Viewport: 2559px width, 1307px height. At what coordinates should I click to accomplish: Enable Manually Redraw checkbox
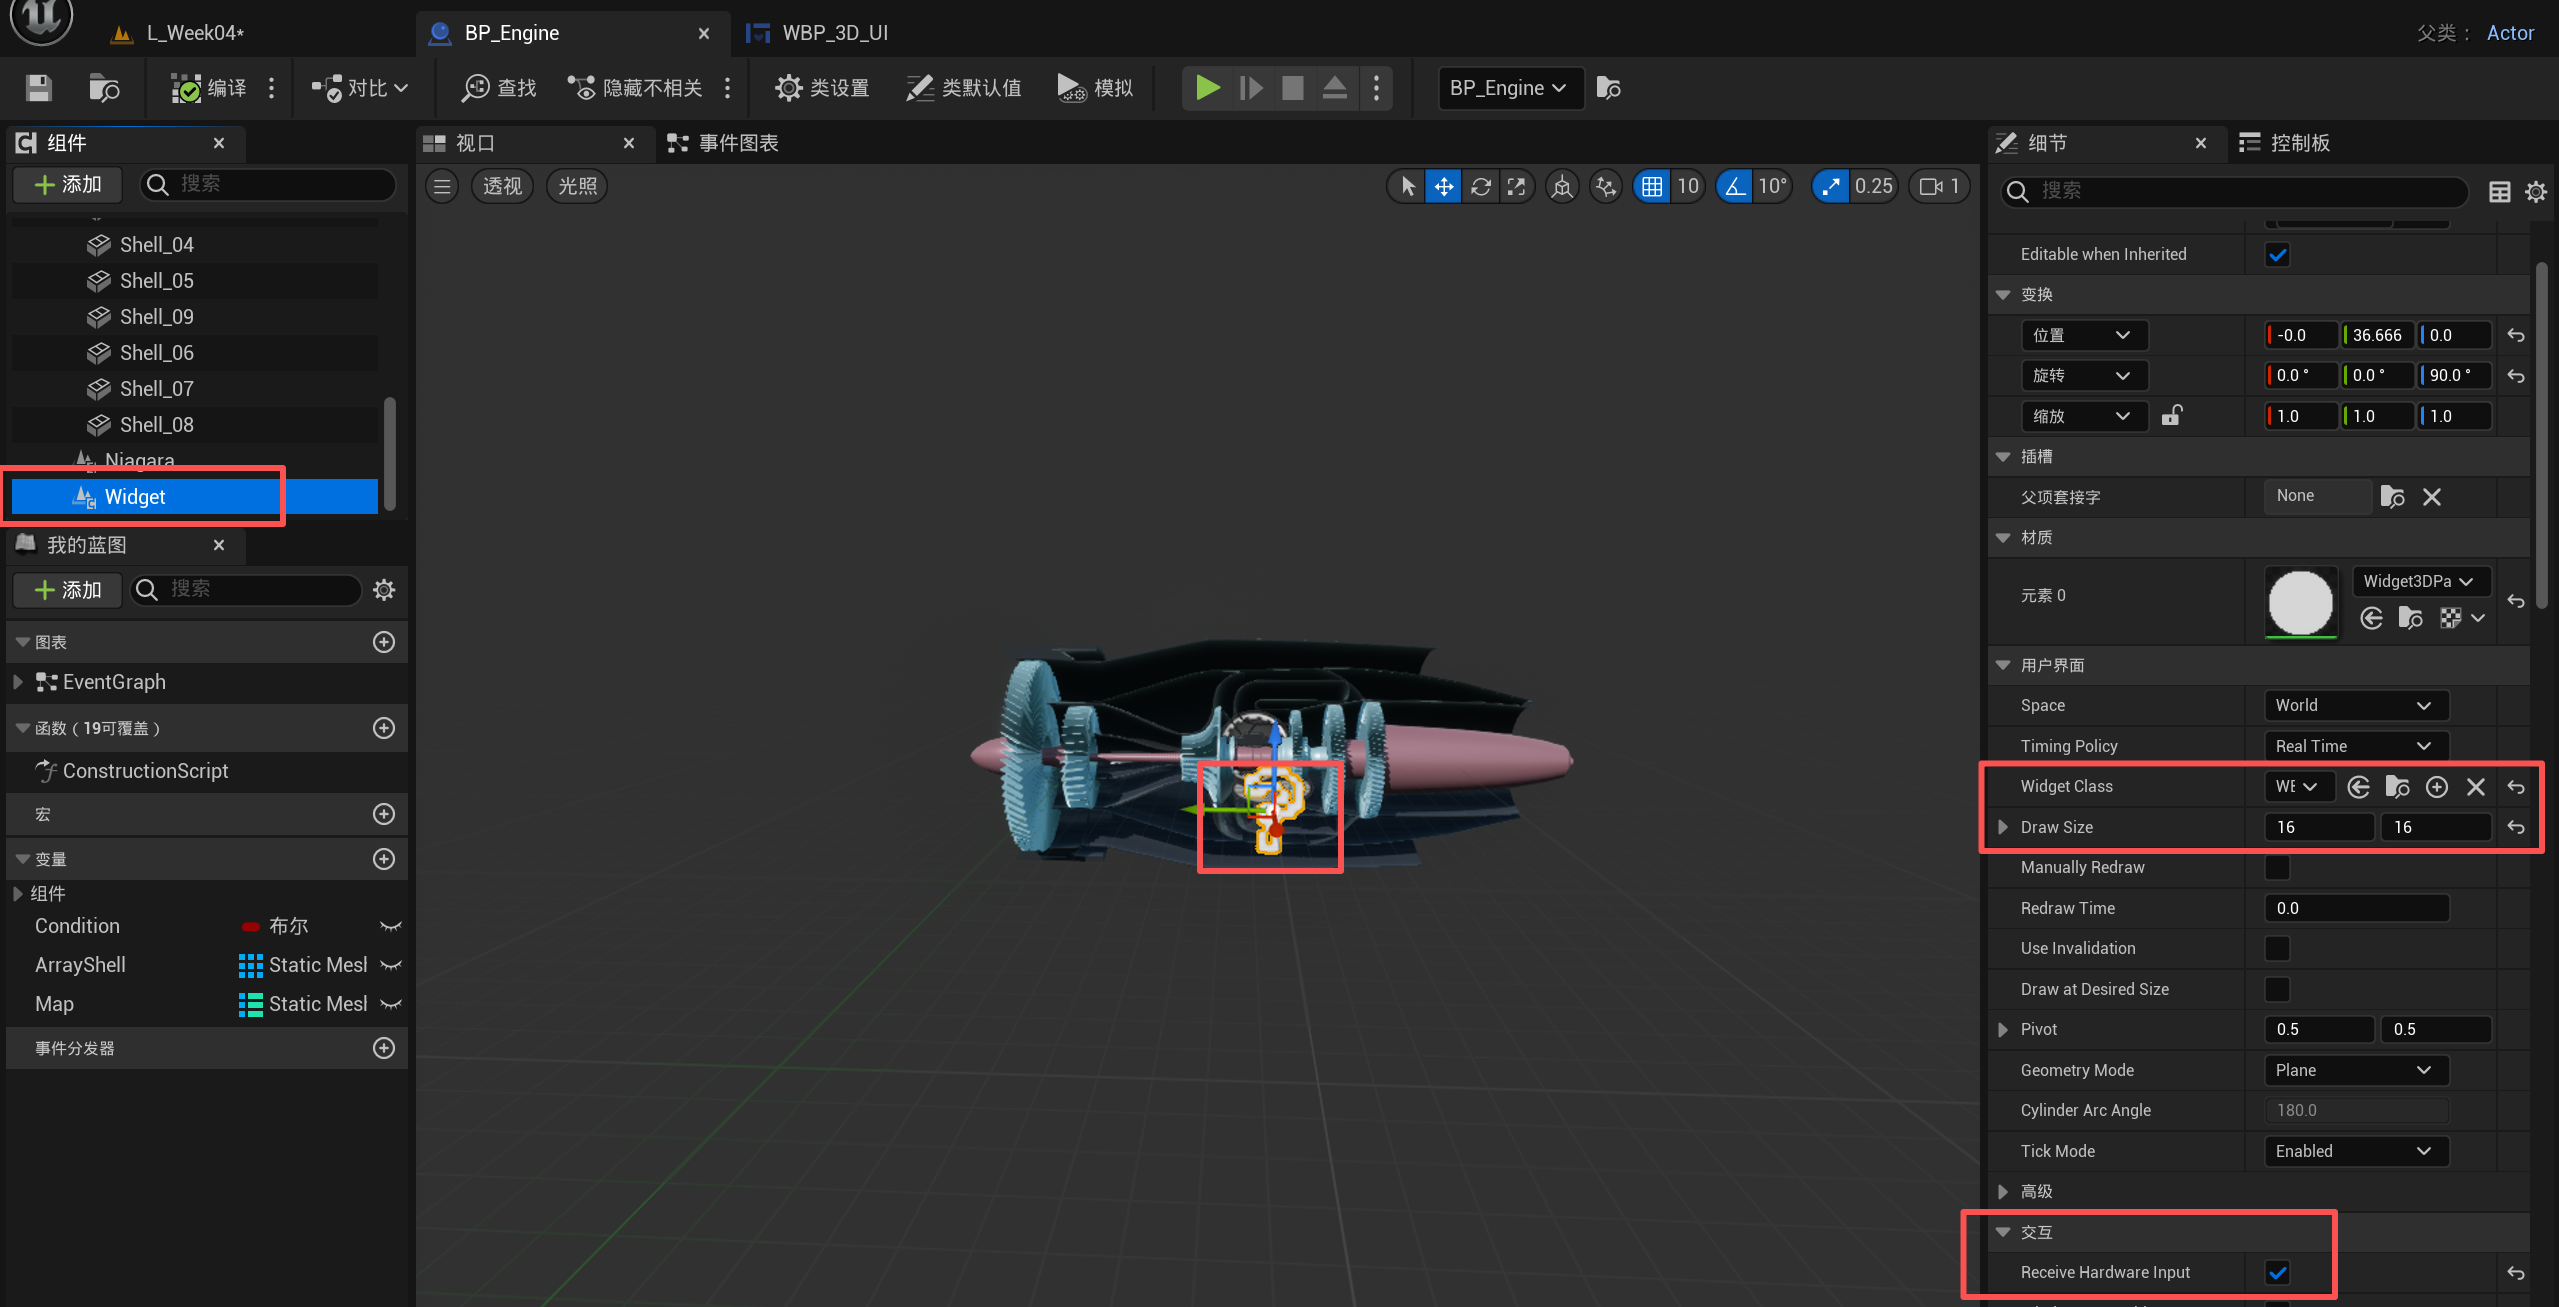click(x=2278, y=868)
